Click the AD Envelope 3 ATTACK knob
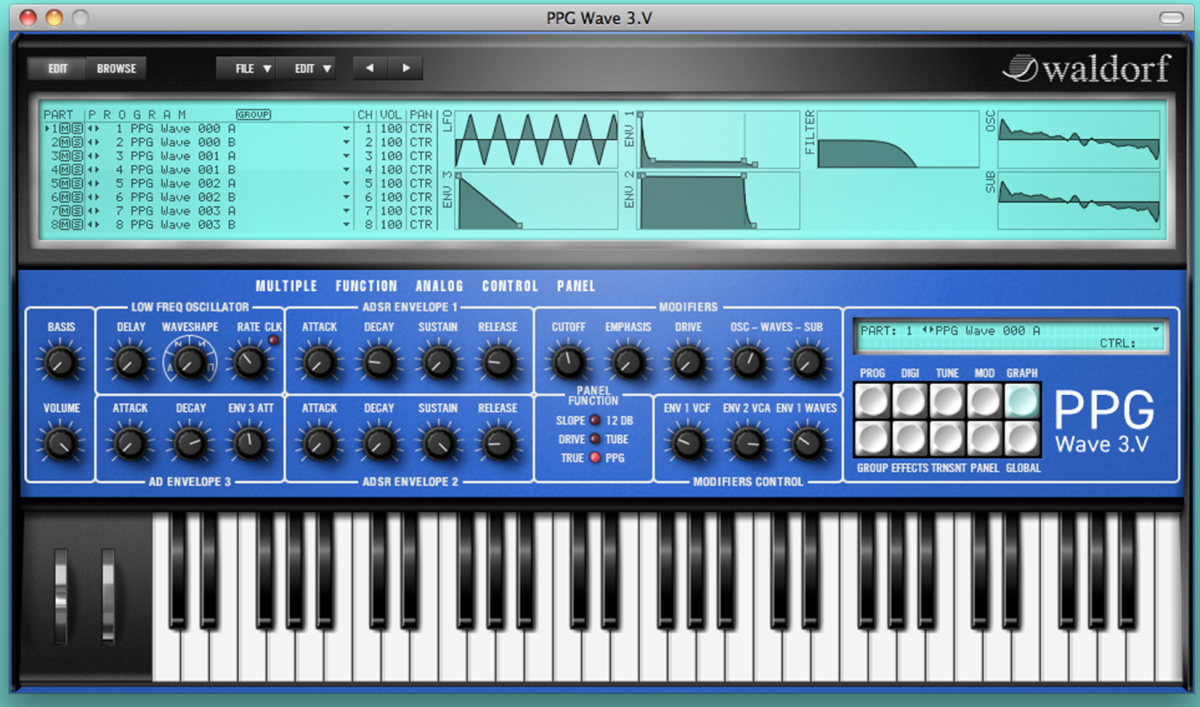This screenshot has height=707, width=1200. click(x=129, y=442)
